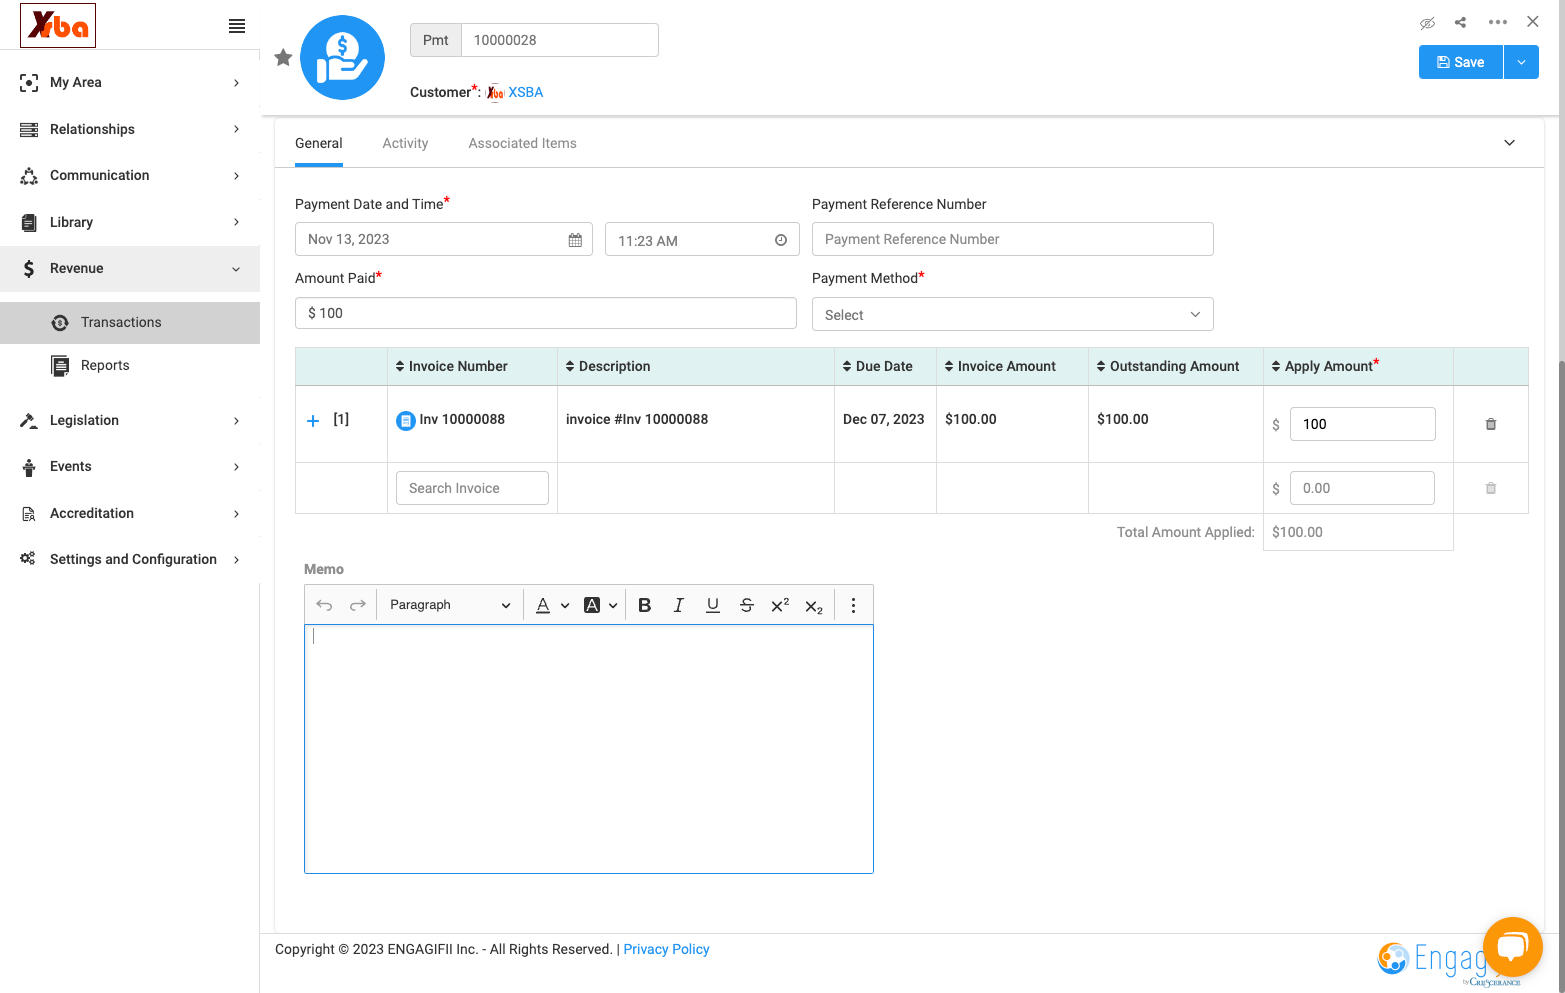Expand the Save button dropdown arrow

pos(1521,62)
